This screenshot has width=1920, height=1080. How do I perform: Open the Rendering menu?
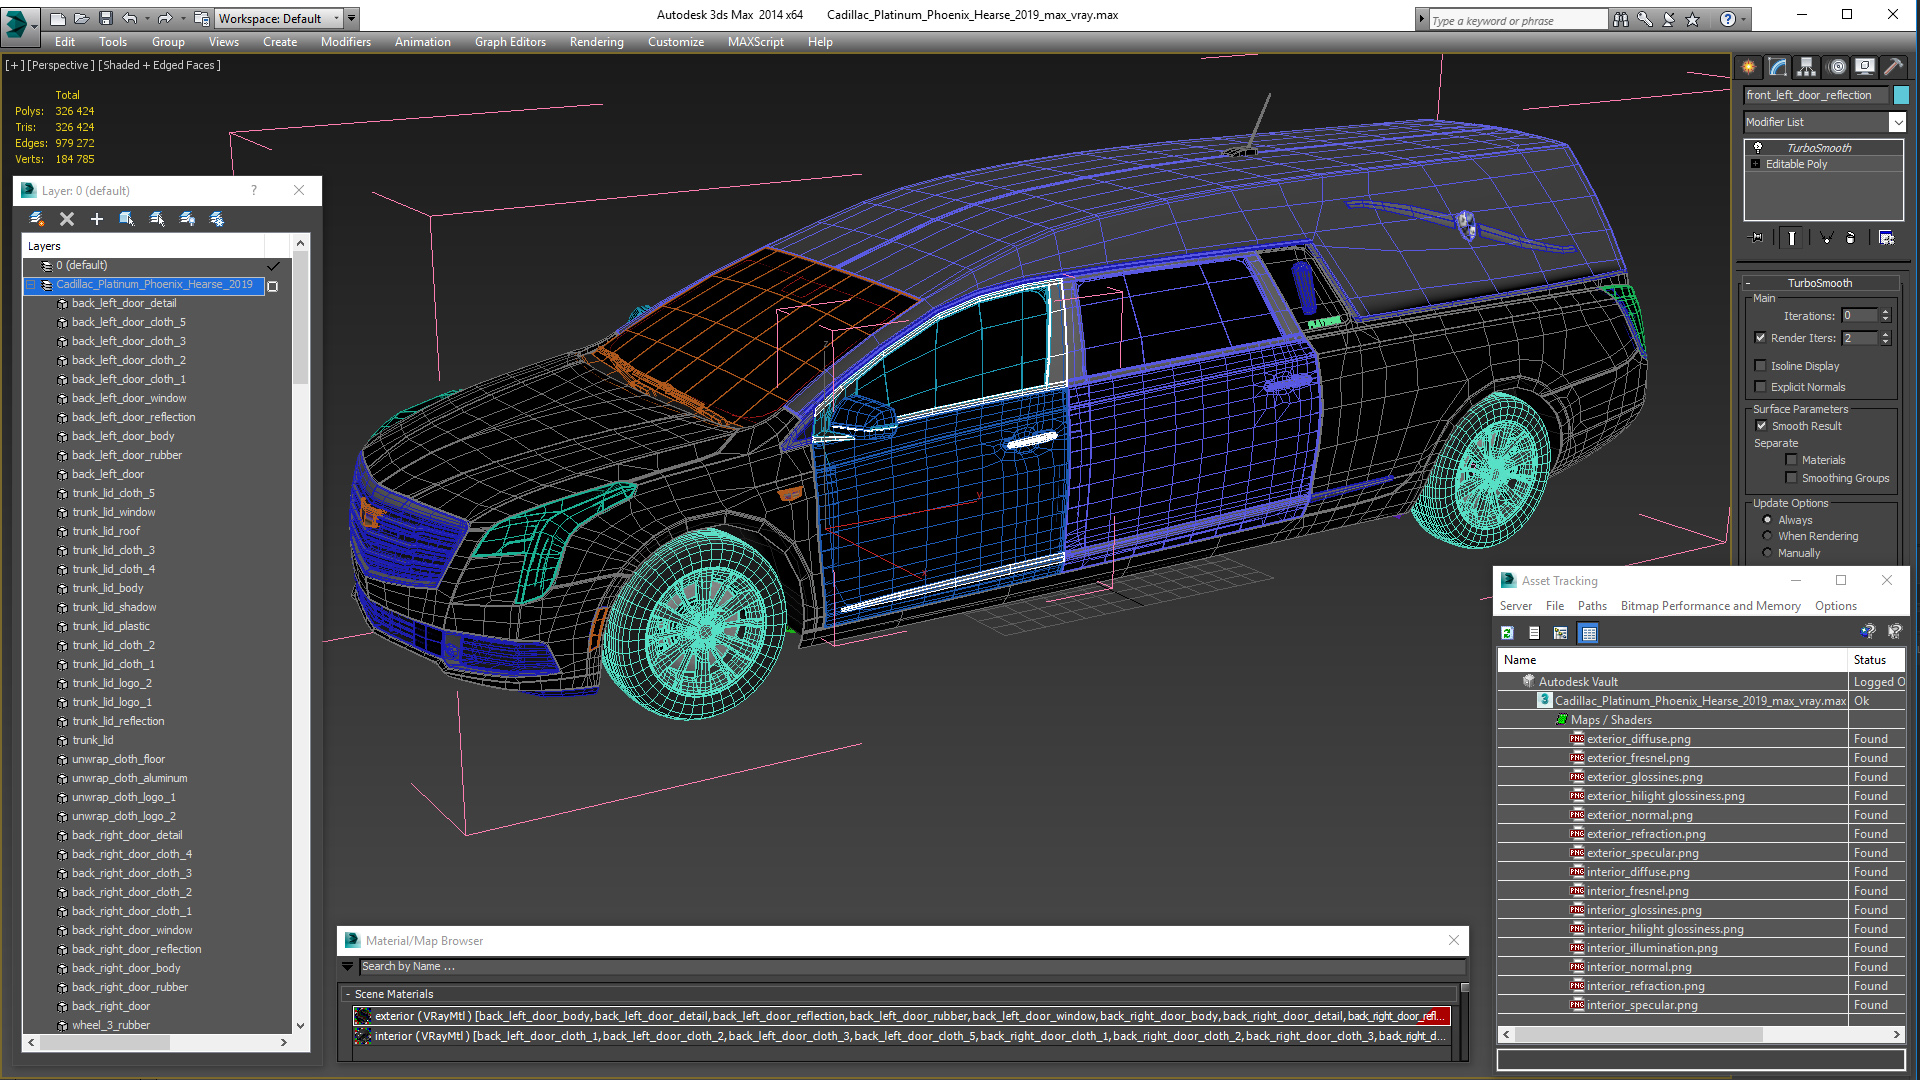(x=597, y=42)
